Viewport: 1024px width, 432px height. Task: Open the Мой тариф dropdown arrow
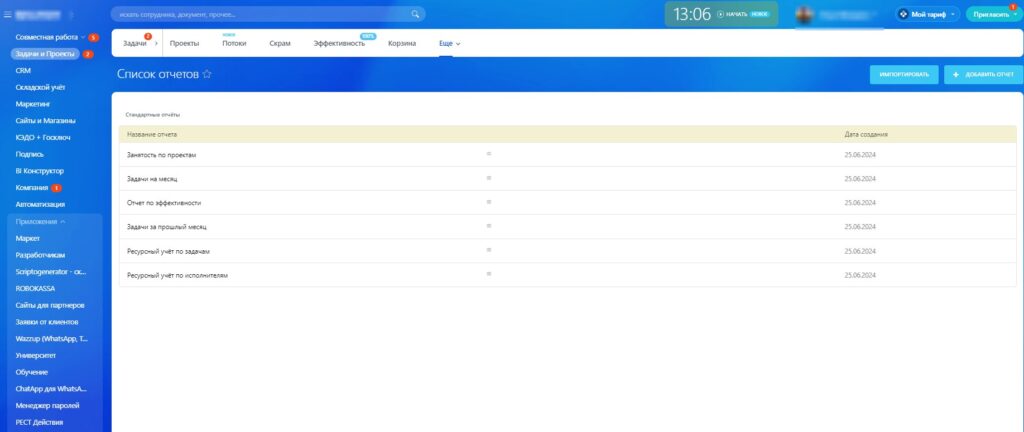(x=952, y=14)
